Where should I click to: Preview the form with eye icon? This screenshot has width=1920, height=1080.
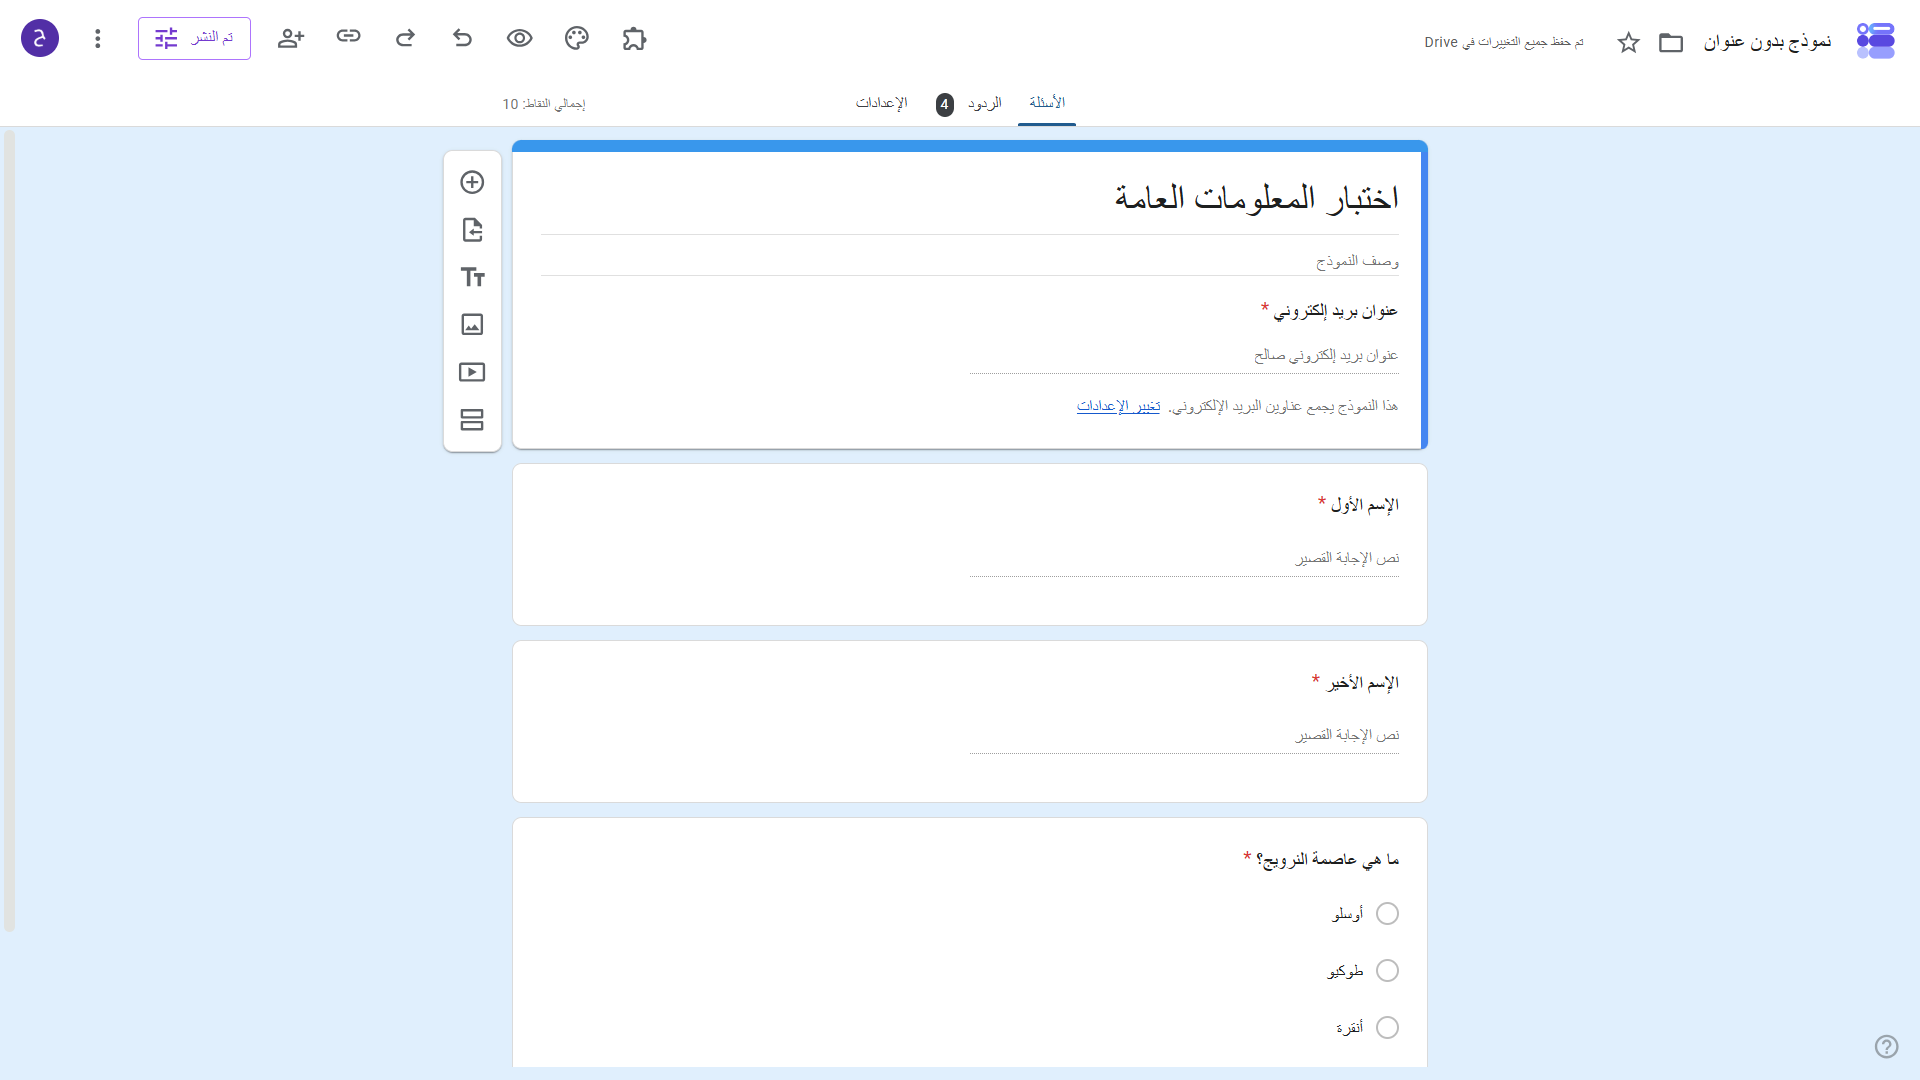[x=519, y=38]
